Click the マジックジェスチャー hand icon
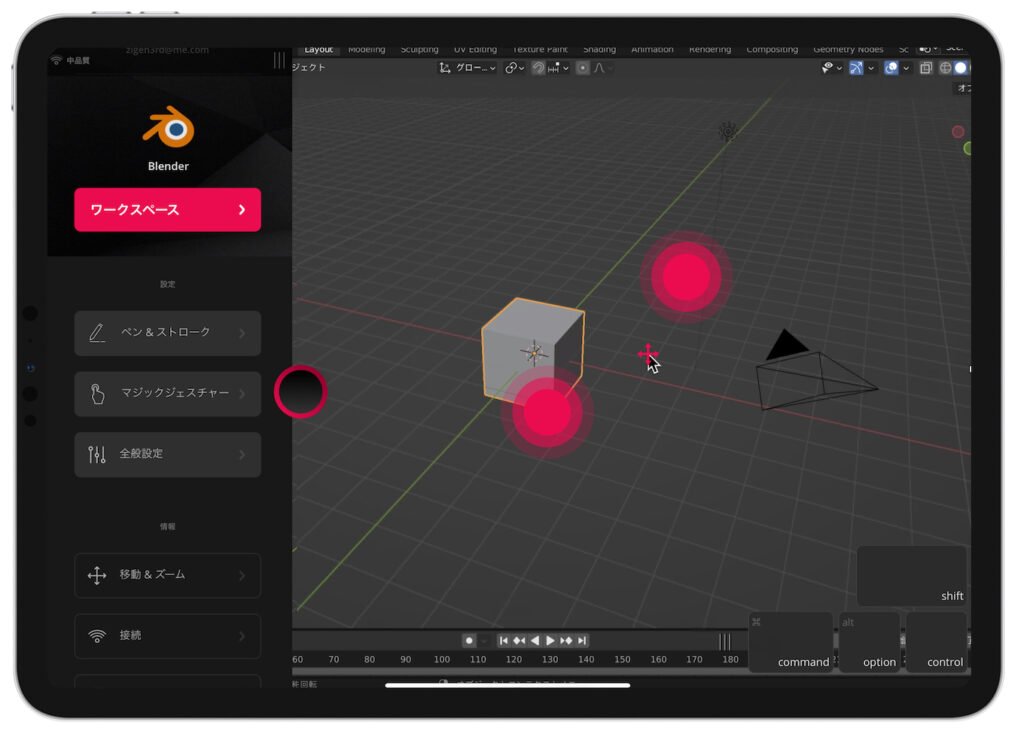The width and height of the screenshot is (1024, 734). point(97,394)
